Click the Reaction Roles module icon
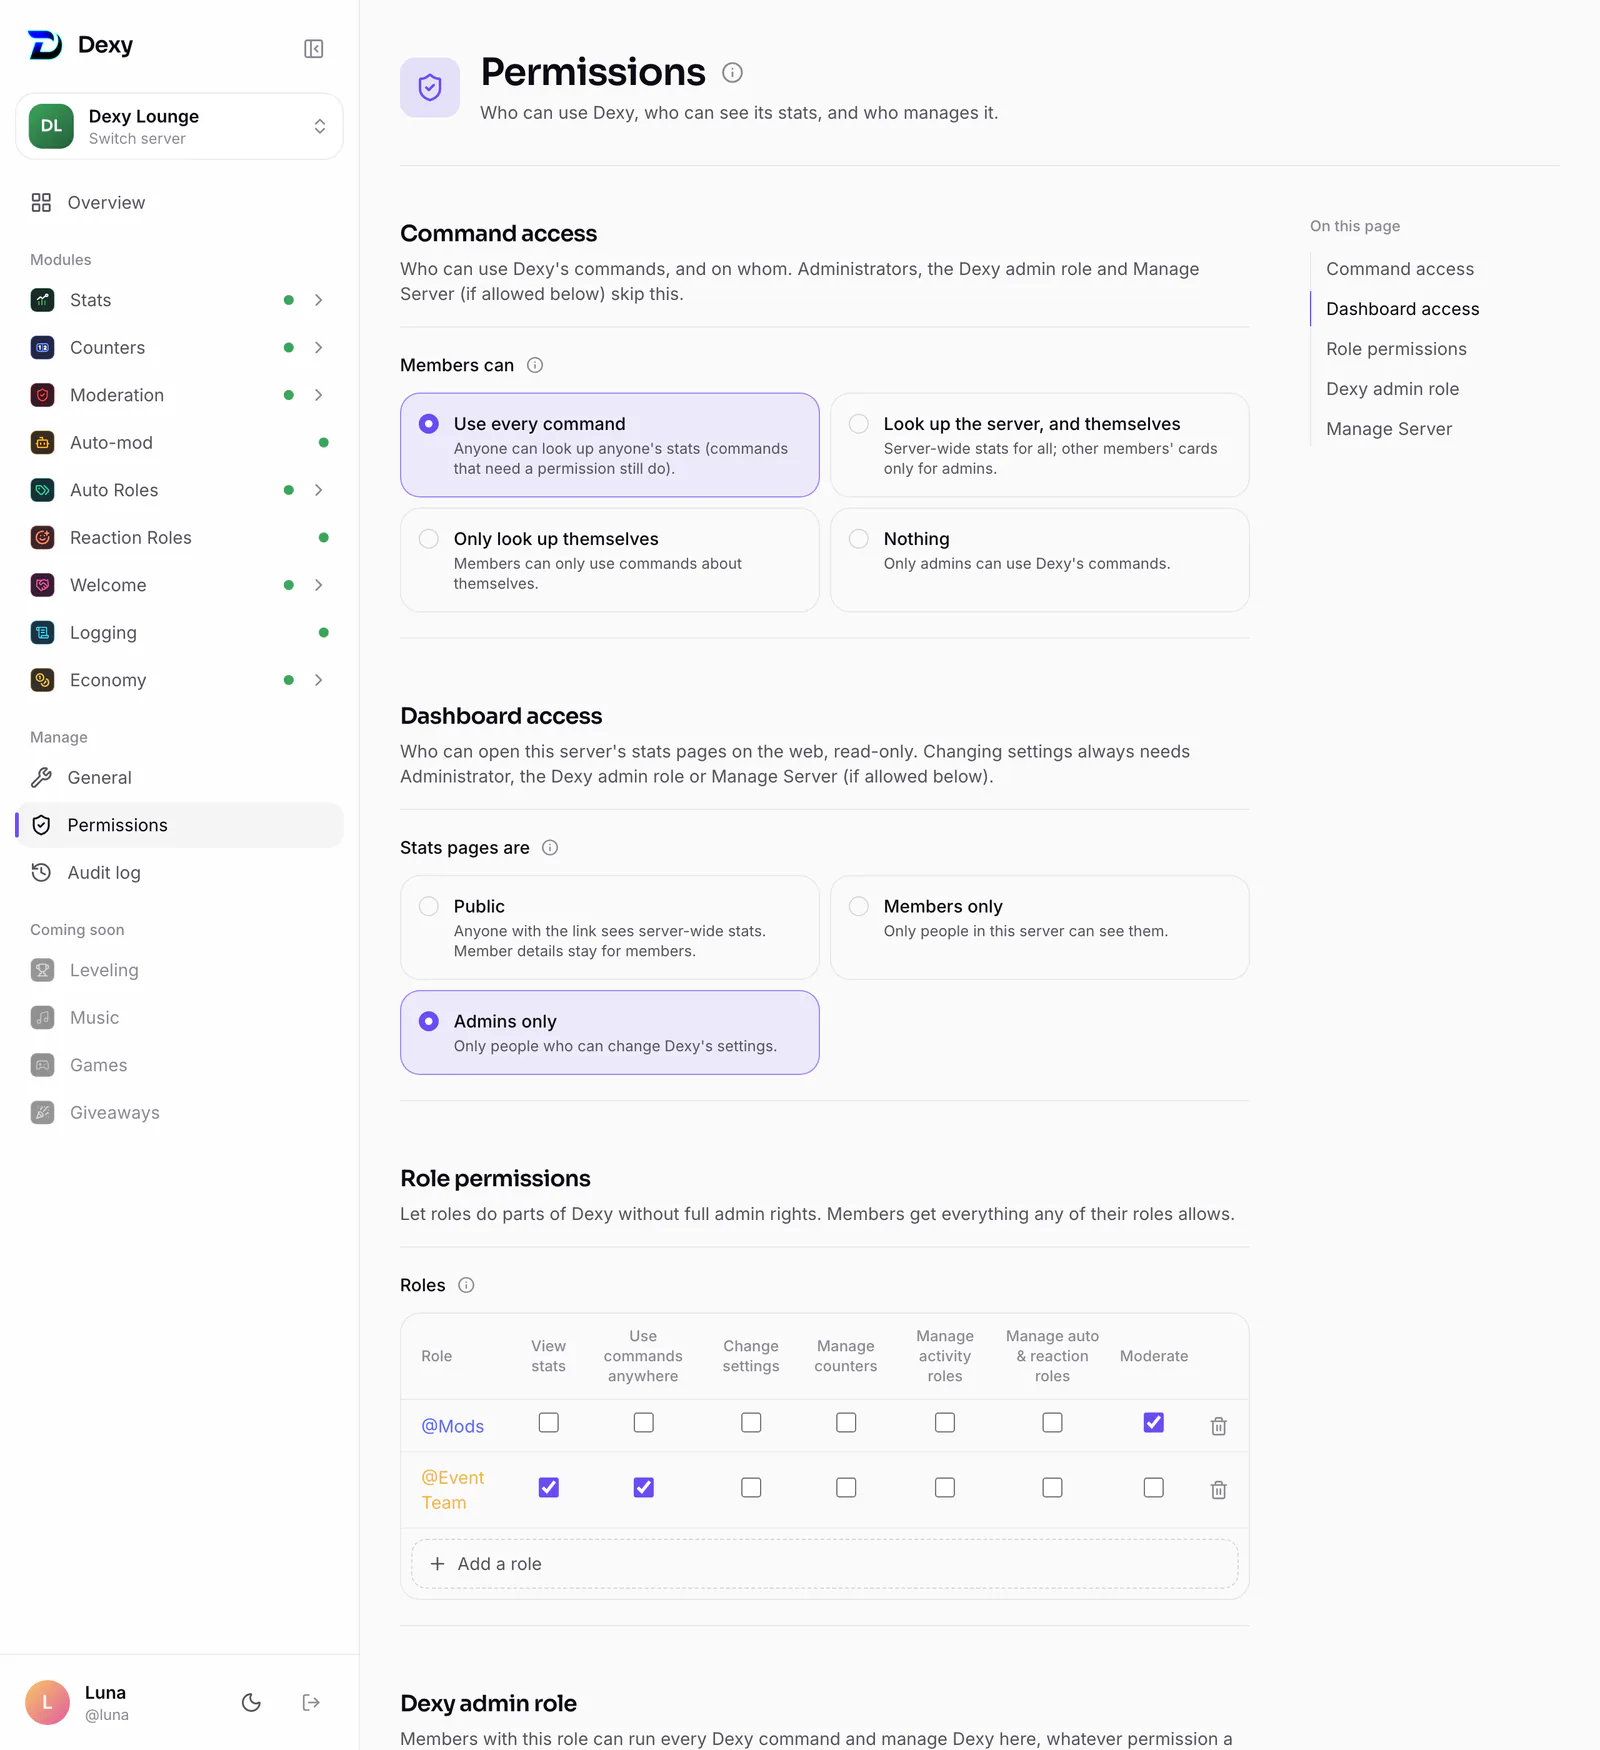The image size is (1600, 1750). pyautogui.click(x=42, y=538)
